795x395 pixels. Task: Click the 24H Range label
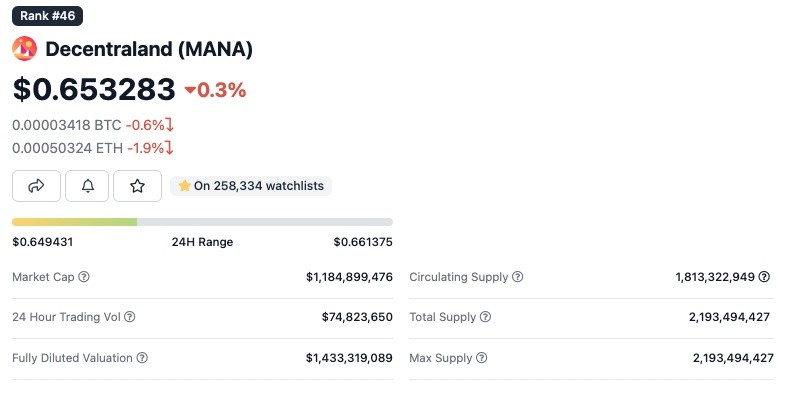pos(202,242)
